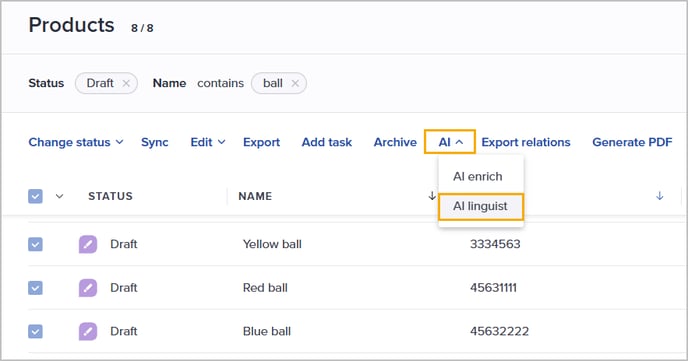The height and width of the screenshot is (361, 688).
Task: Open the Change status dropdown
Action: click(76, 142)
